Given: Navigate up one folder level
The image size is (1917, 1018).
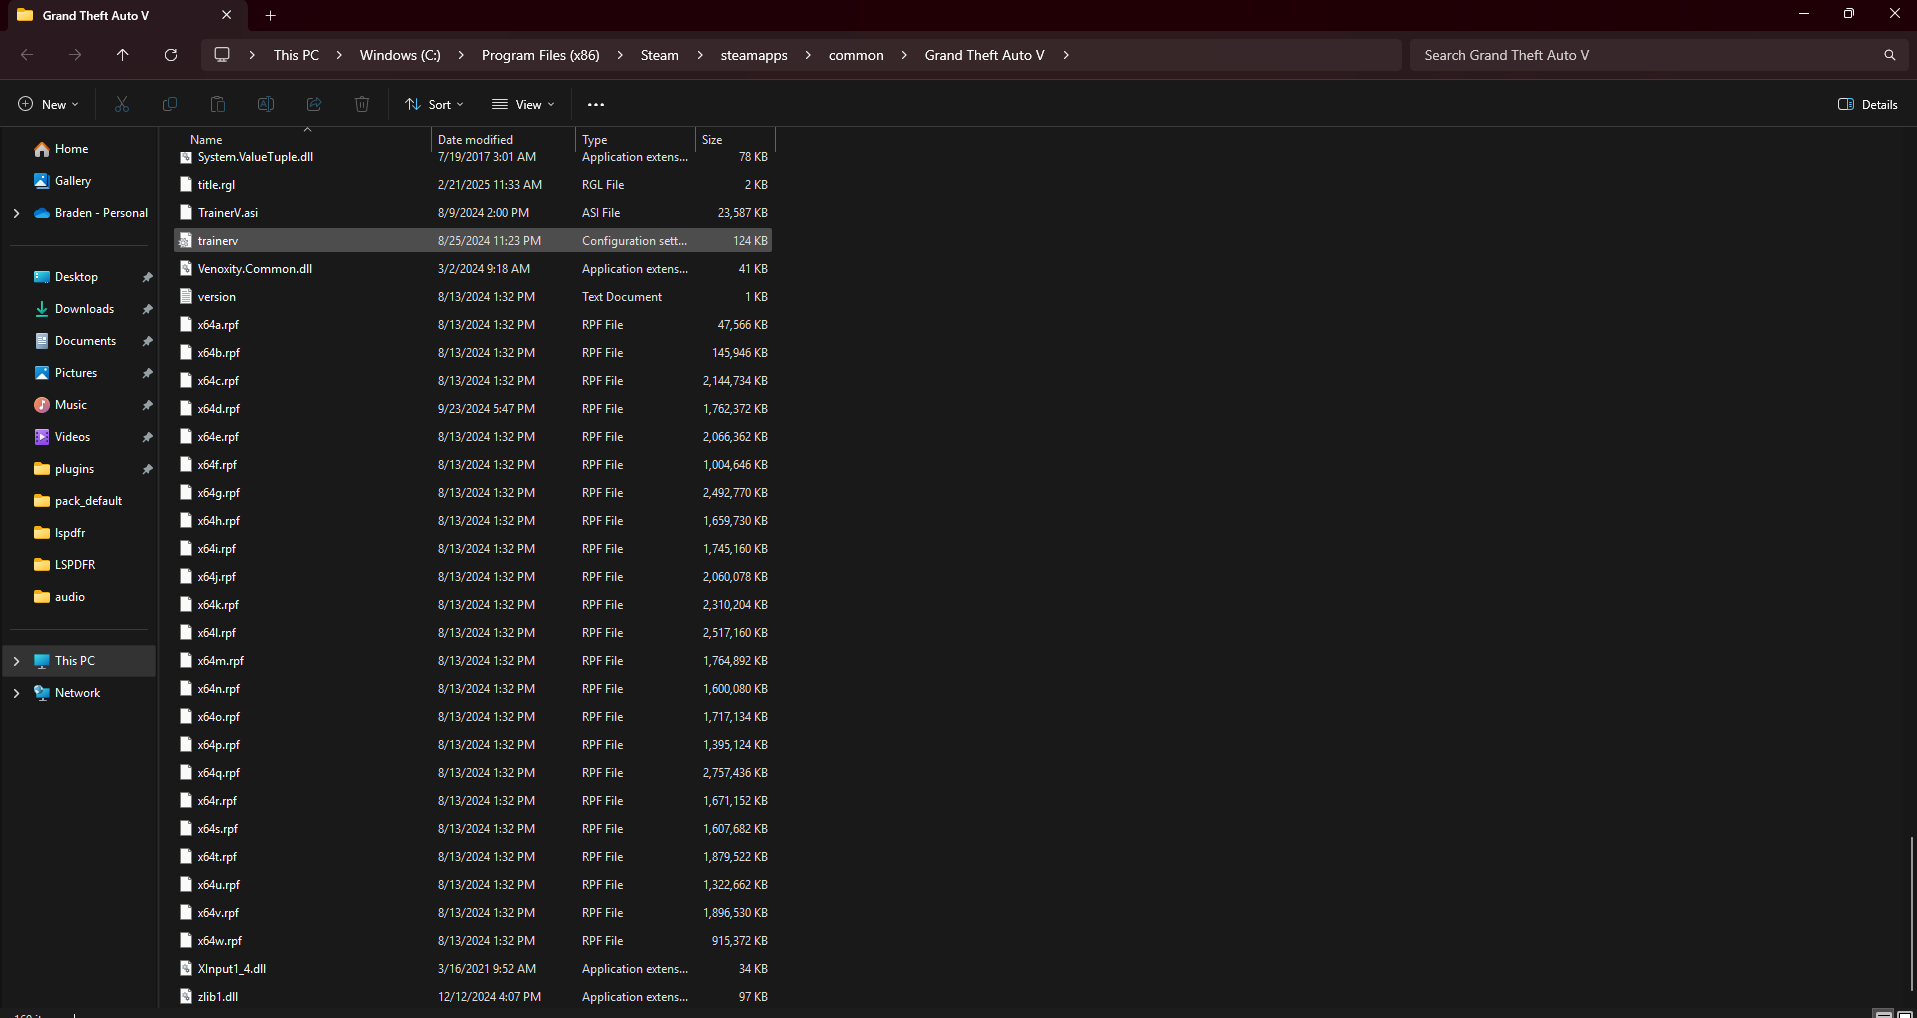Looking at the screenshot, I should (123, 55).
